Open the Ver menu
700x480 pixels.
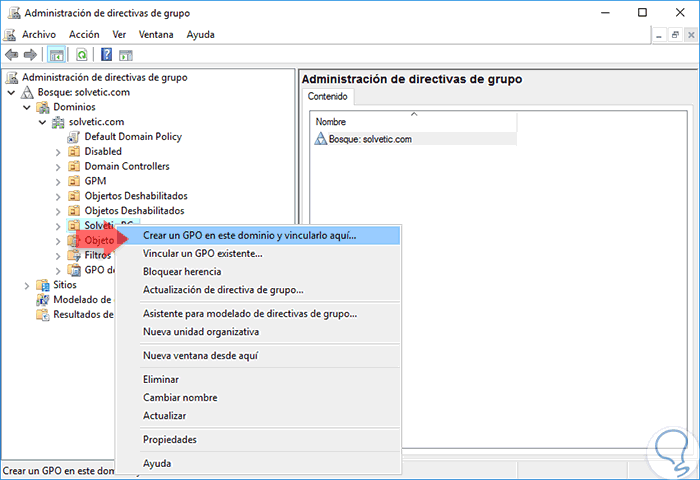(x=119, y=34)
